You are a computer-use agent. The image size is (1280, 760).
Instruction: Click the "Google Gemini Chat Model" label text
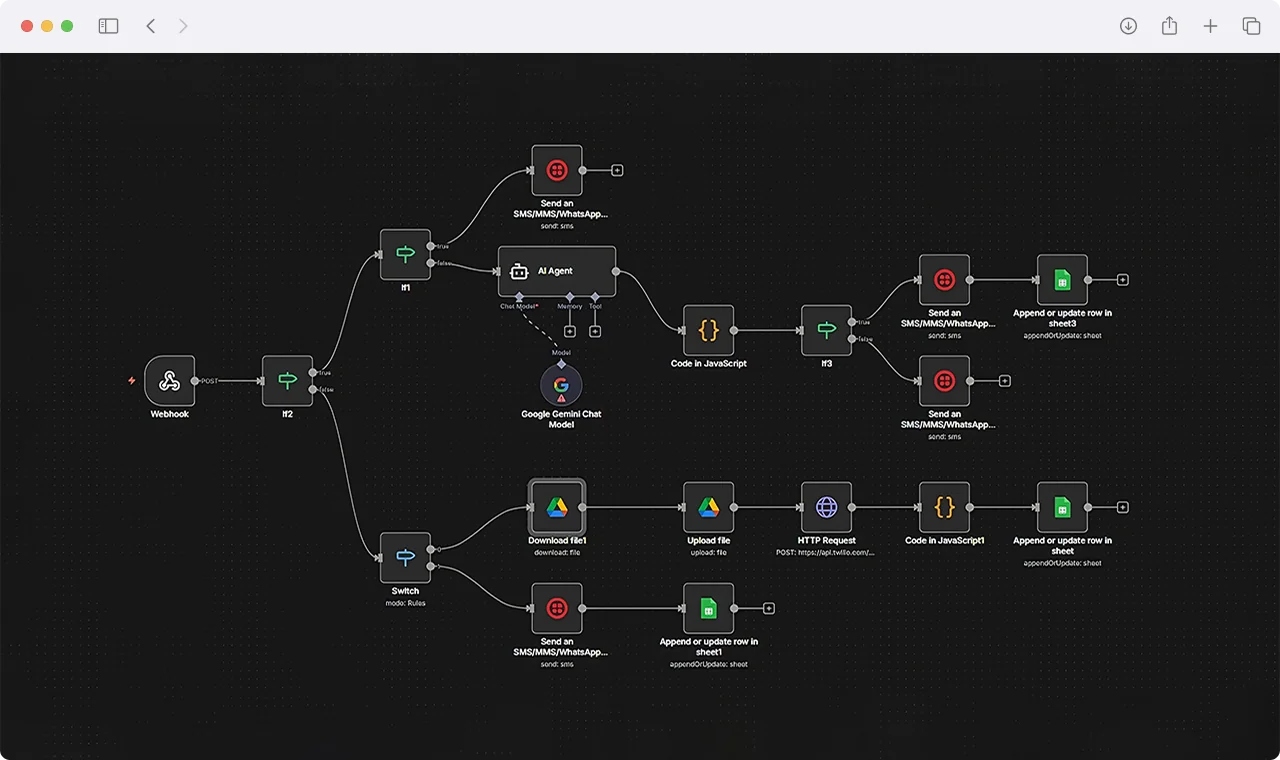point(561,419)
